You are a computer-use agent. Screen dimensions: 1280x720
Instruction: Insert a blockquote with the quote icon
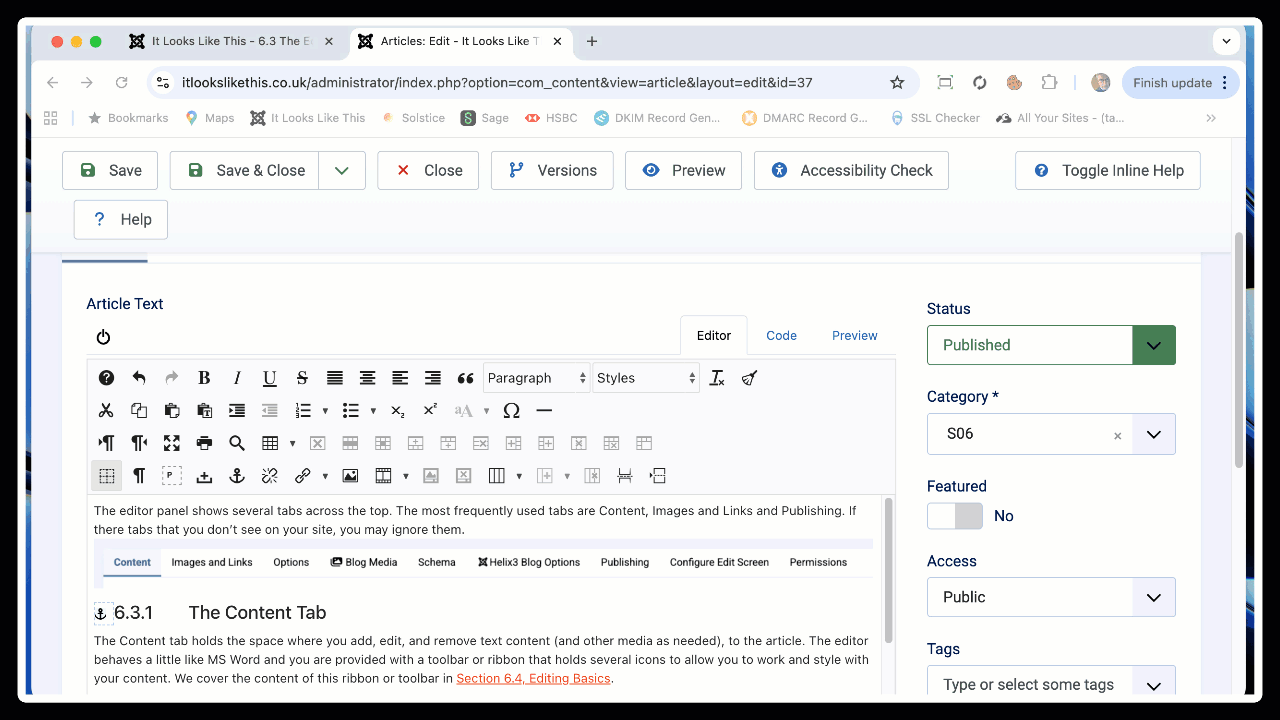[465, 378]
